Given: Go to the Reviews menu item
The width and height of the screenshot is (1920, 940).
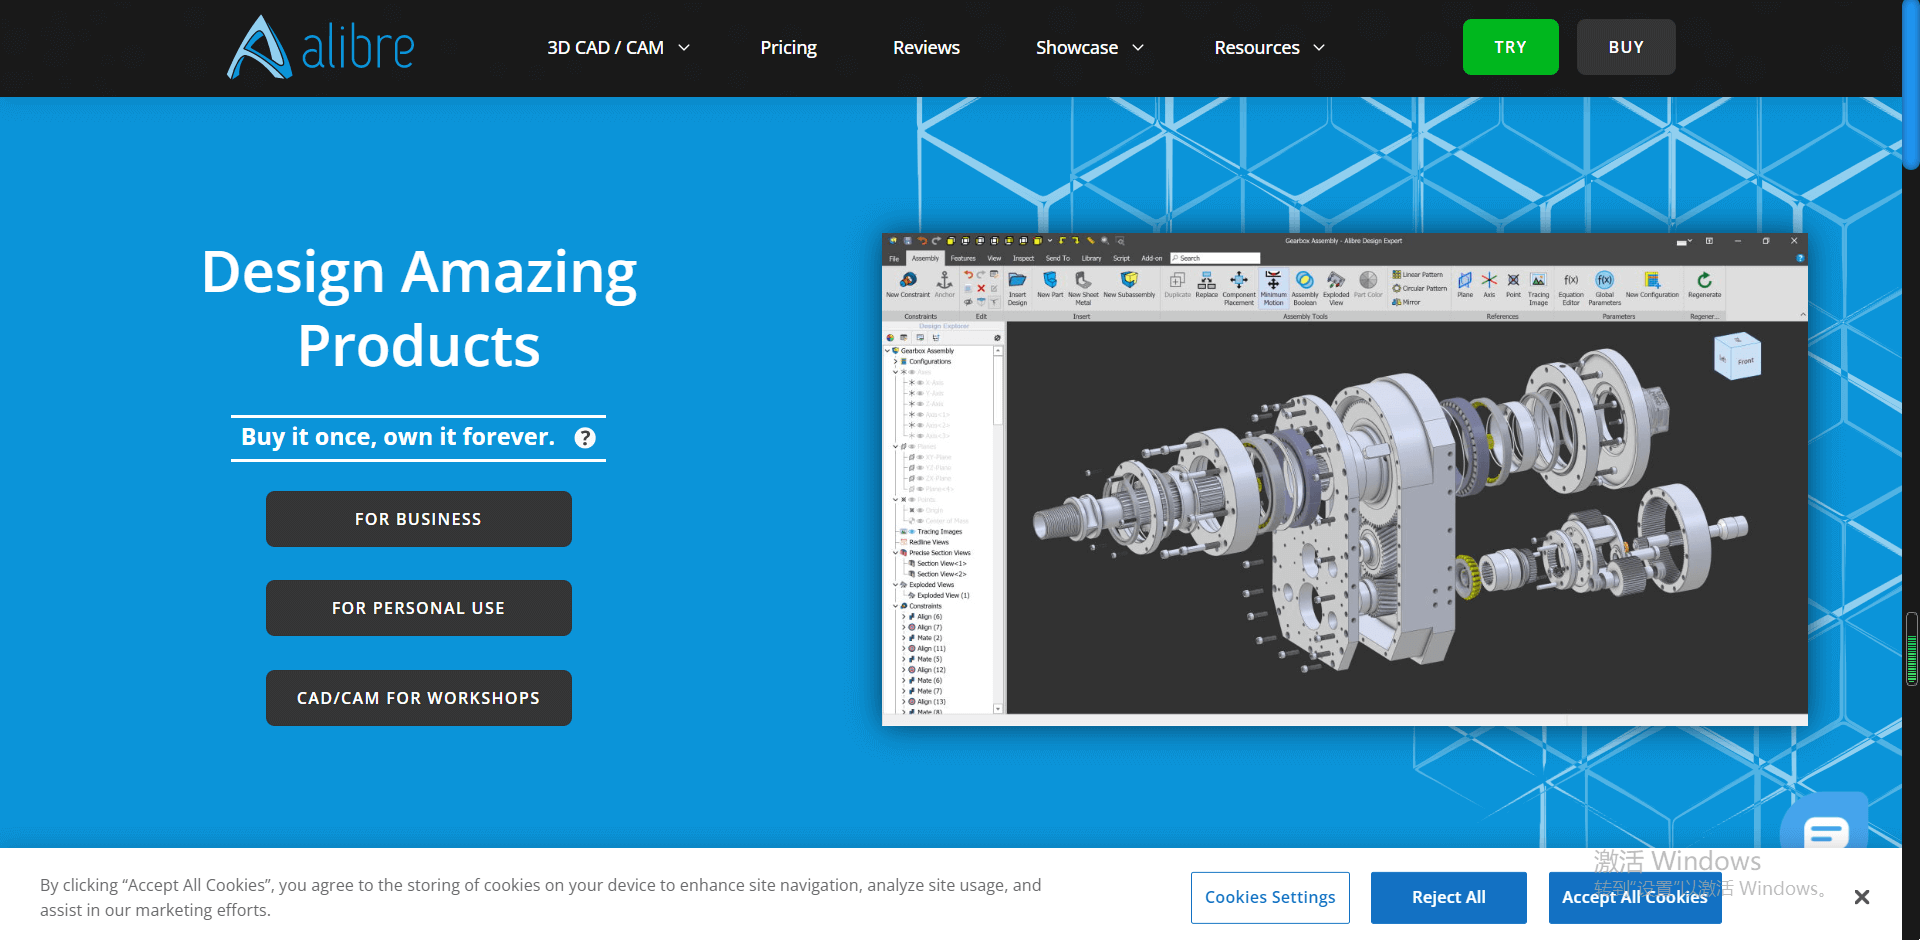Looking at the screenshot, I should point(926,48).
